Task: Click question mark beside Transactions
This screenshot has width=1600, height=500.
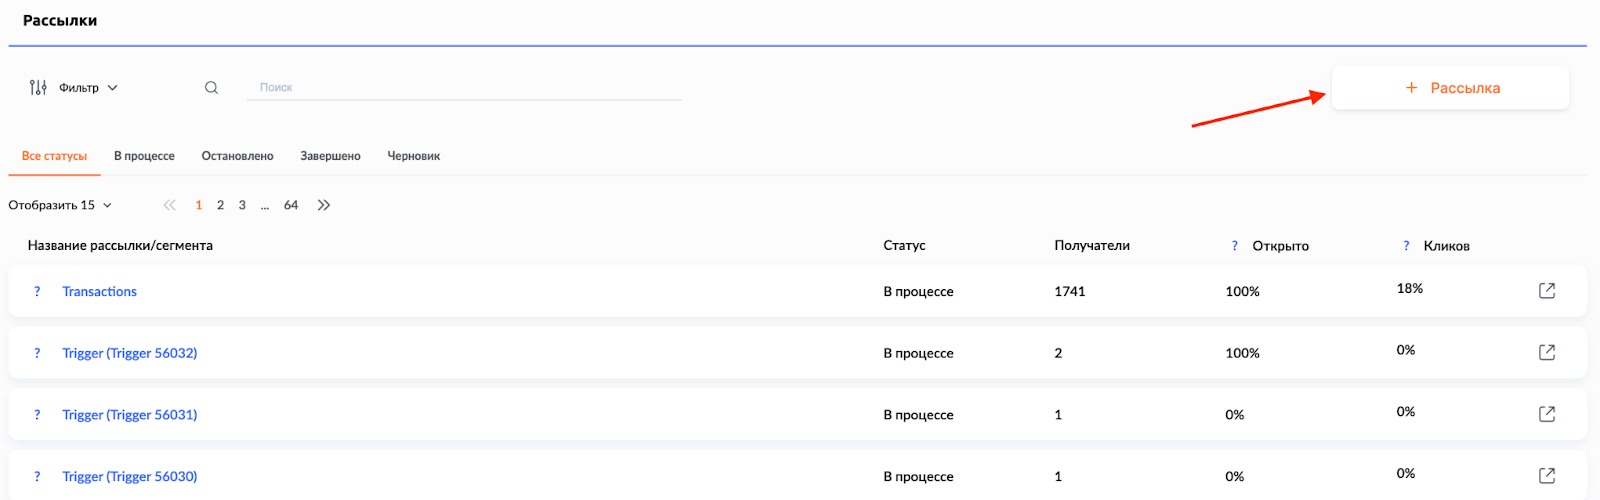Action: (37, 291)
